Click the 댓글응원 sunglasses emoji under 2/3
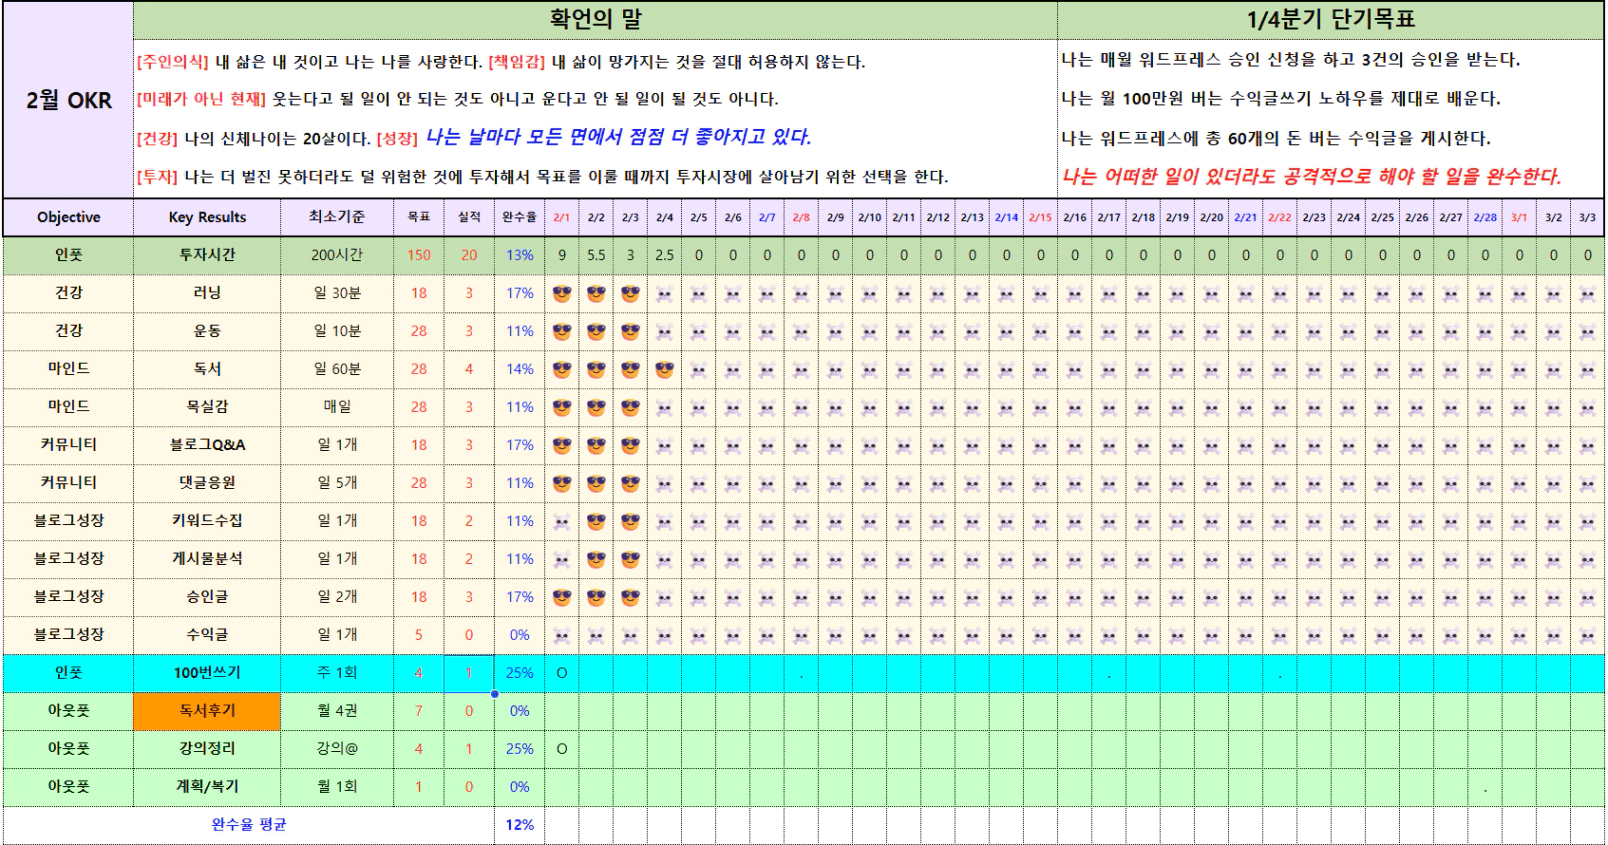Screen dimensions: 1608x845 pyautogui.click(x=630, y=483)
